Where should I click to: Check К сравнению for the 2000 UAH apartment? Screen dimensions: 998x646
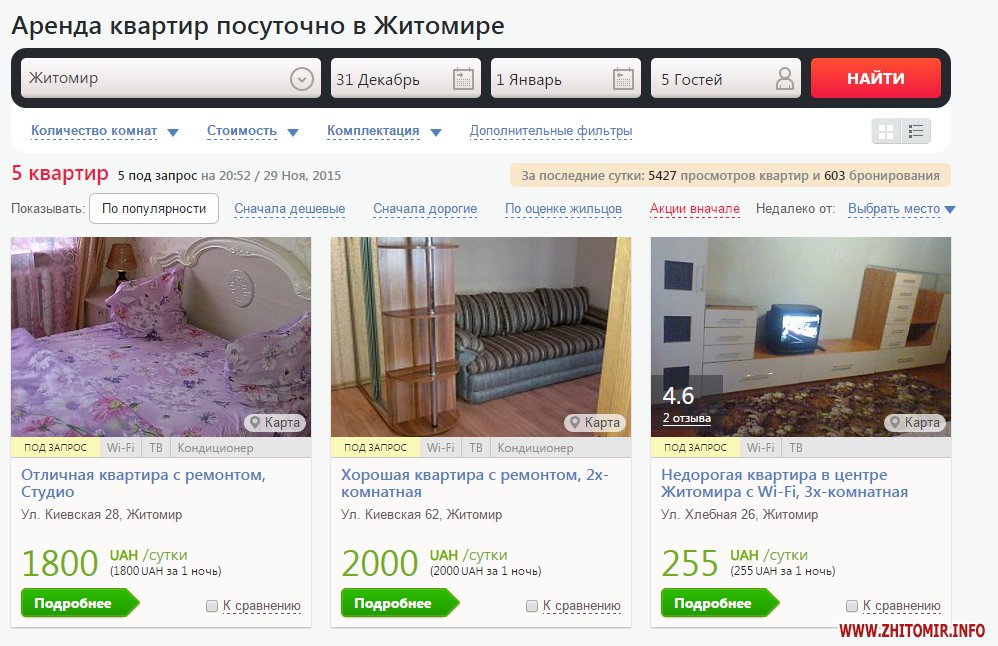click(532, 606)
